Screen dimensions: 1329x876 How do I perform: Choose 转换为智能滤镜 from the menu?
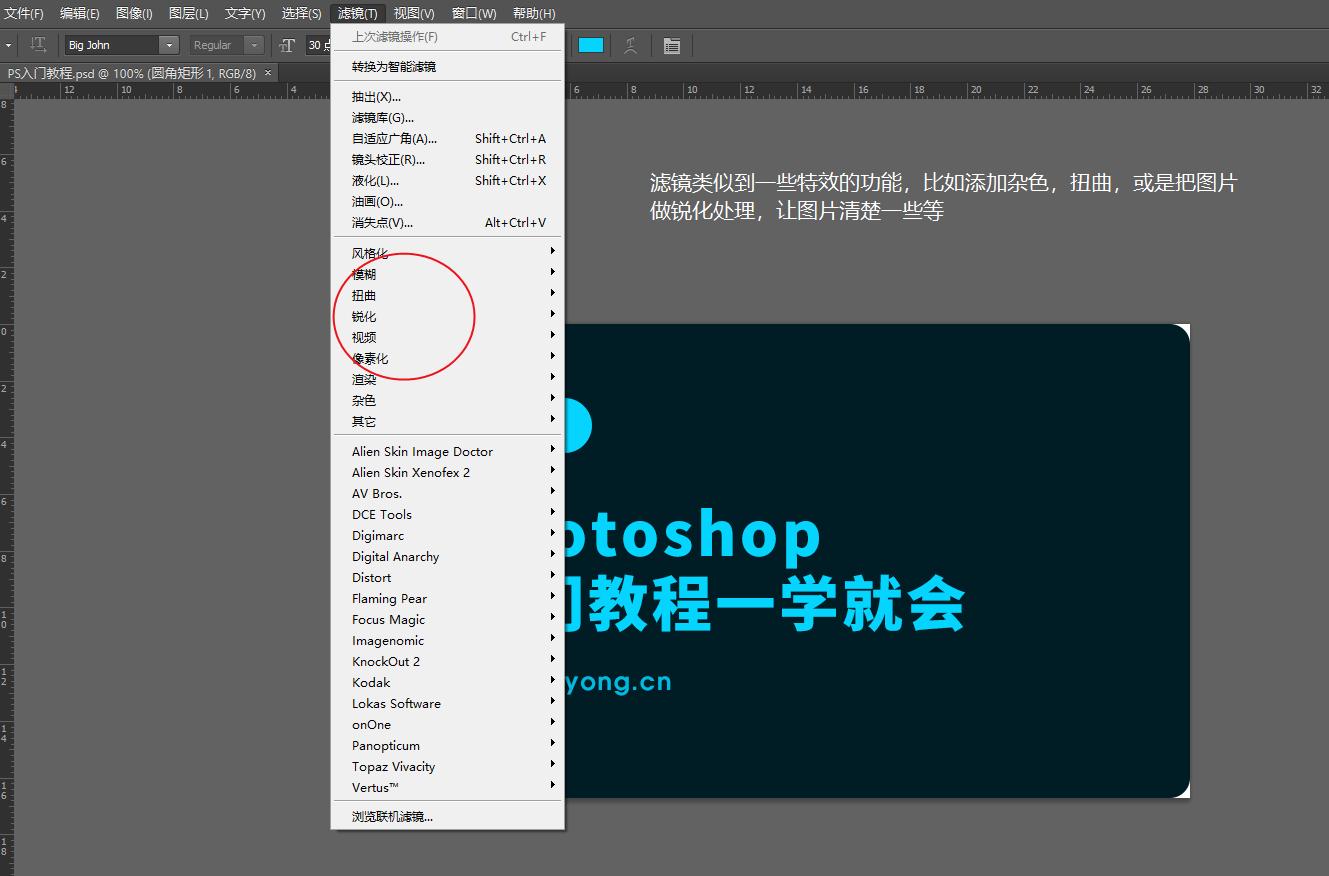click(x=394, y=67)
